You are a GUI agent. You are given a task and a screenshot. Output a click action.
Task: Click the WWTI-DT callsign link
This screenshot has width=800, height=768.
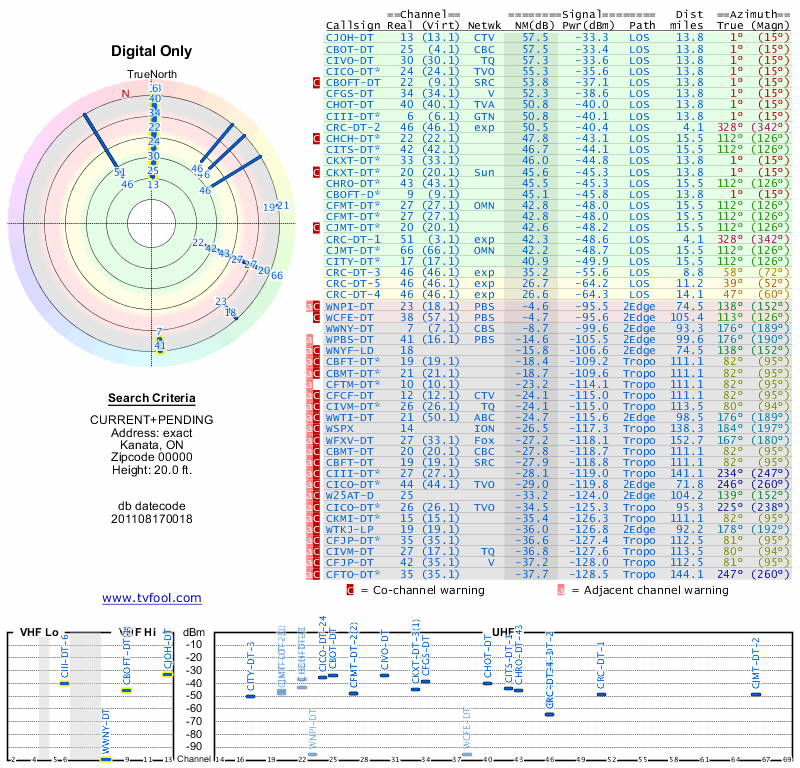coord(350,417)
